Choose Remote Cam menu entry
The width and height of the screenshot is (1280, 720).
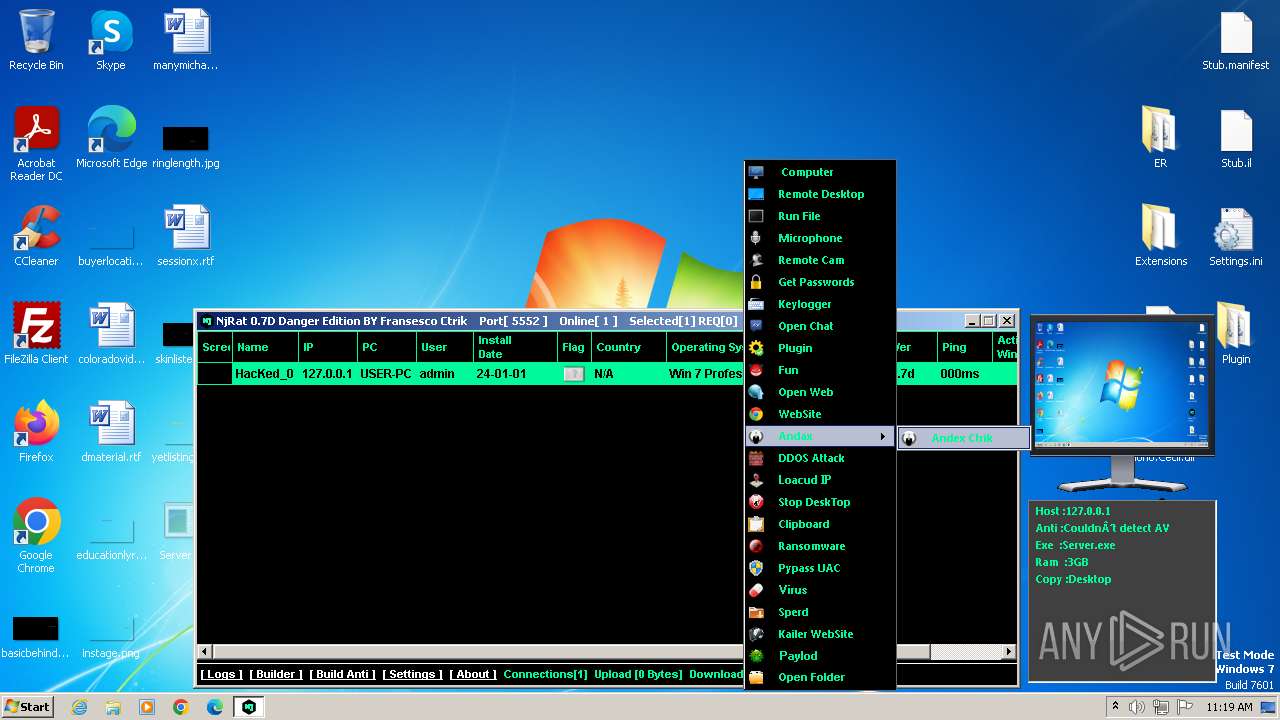pos(820,260)
